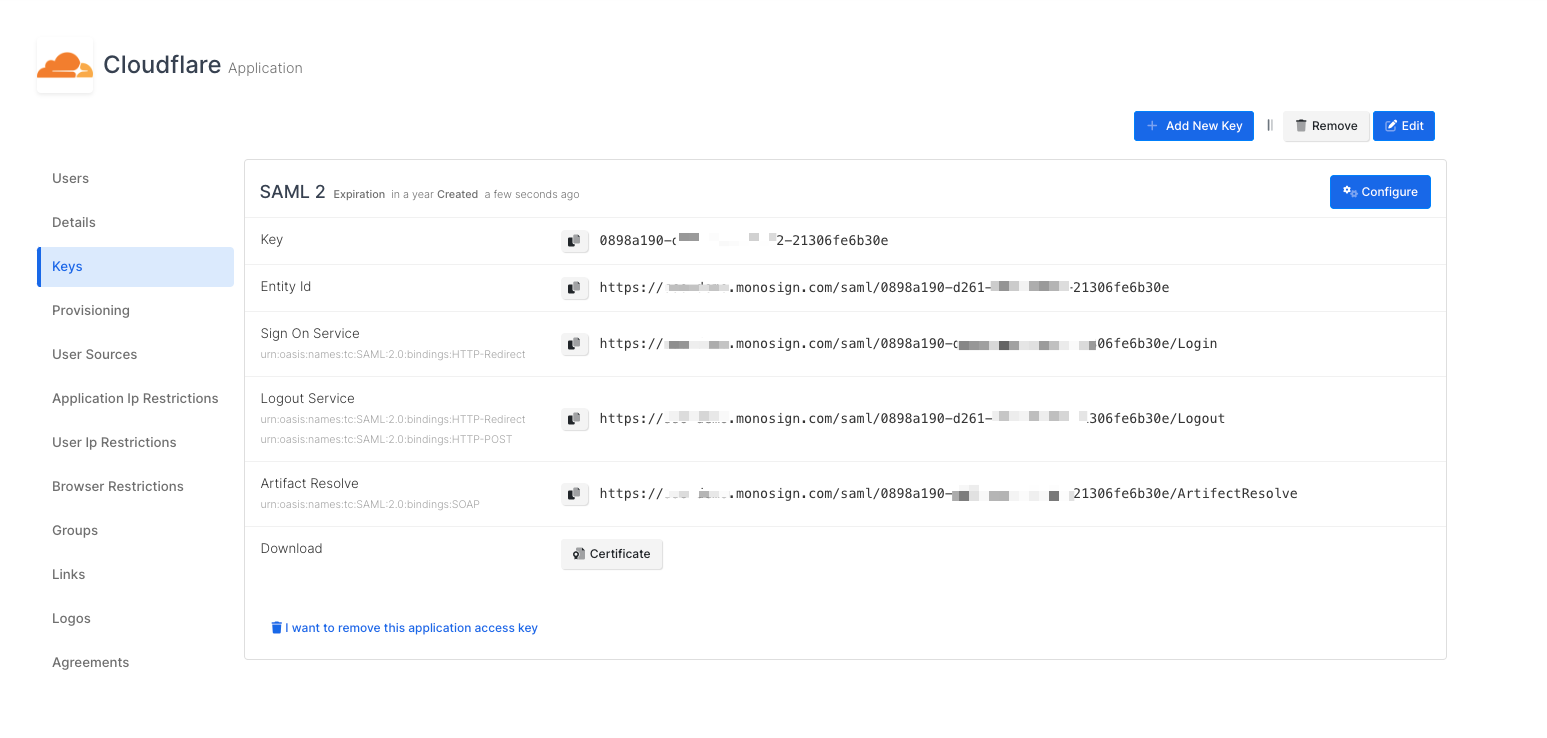
Task: Open the Edit application button
Action: coord(1403,126)
